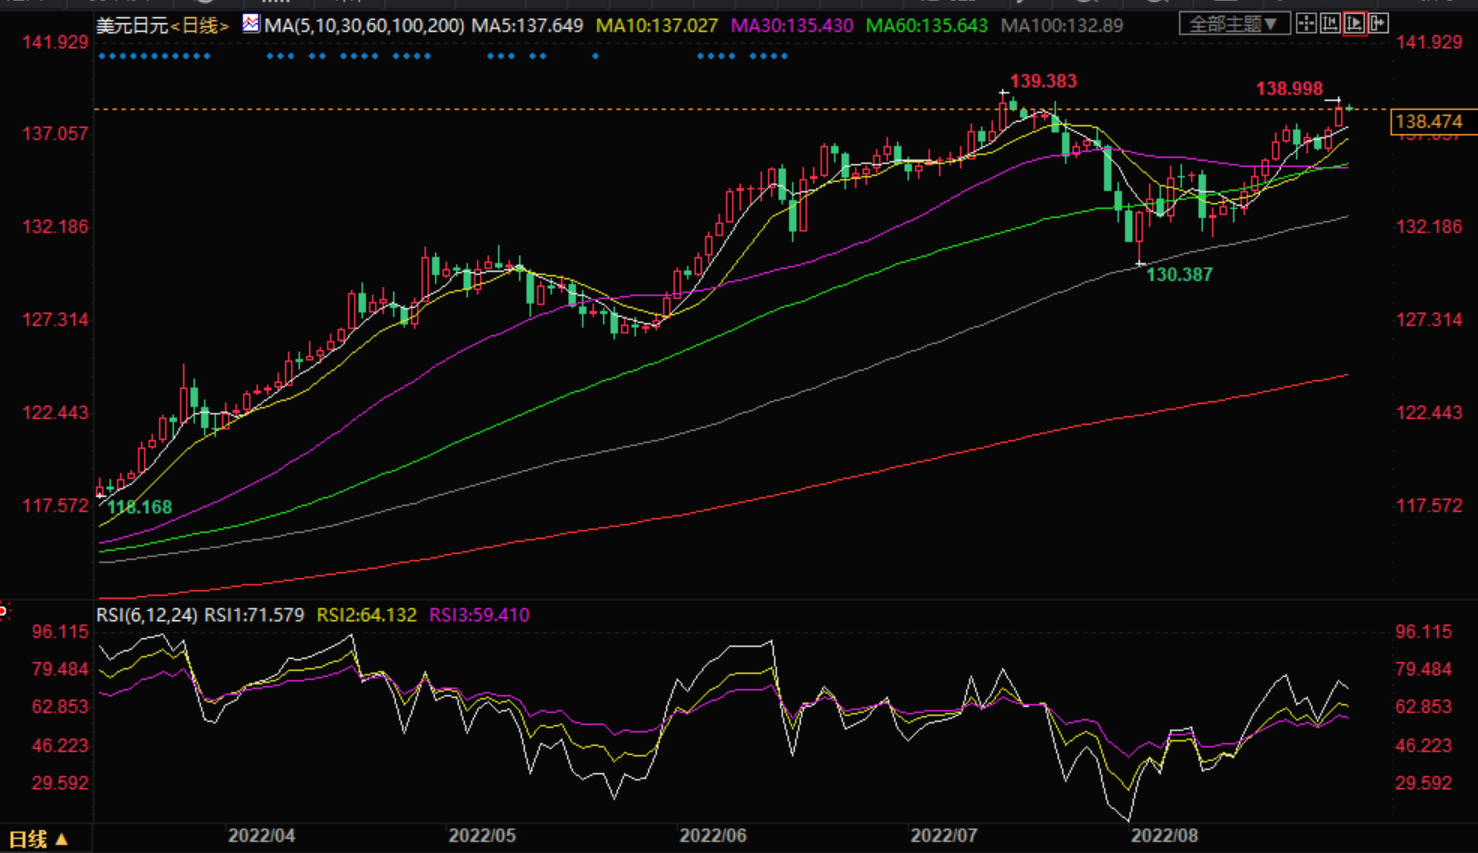The width and height of the screenshot is (1478, 853).
Task: Click the 46.223 left RSI axis label
Action: point(60,746)
